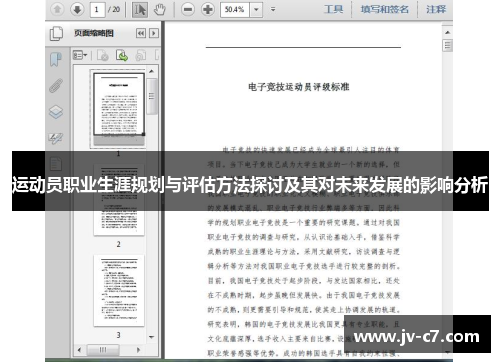Click the rotate pages thumbnail icon
This screenshot has height=362, width=500.
(141, 55)
